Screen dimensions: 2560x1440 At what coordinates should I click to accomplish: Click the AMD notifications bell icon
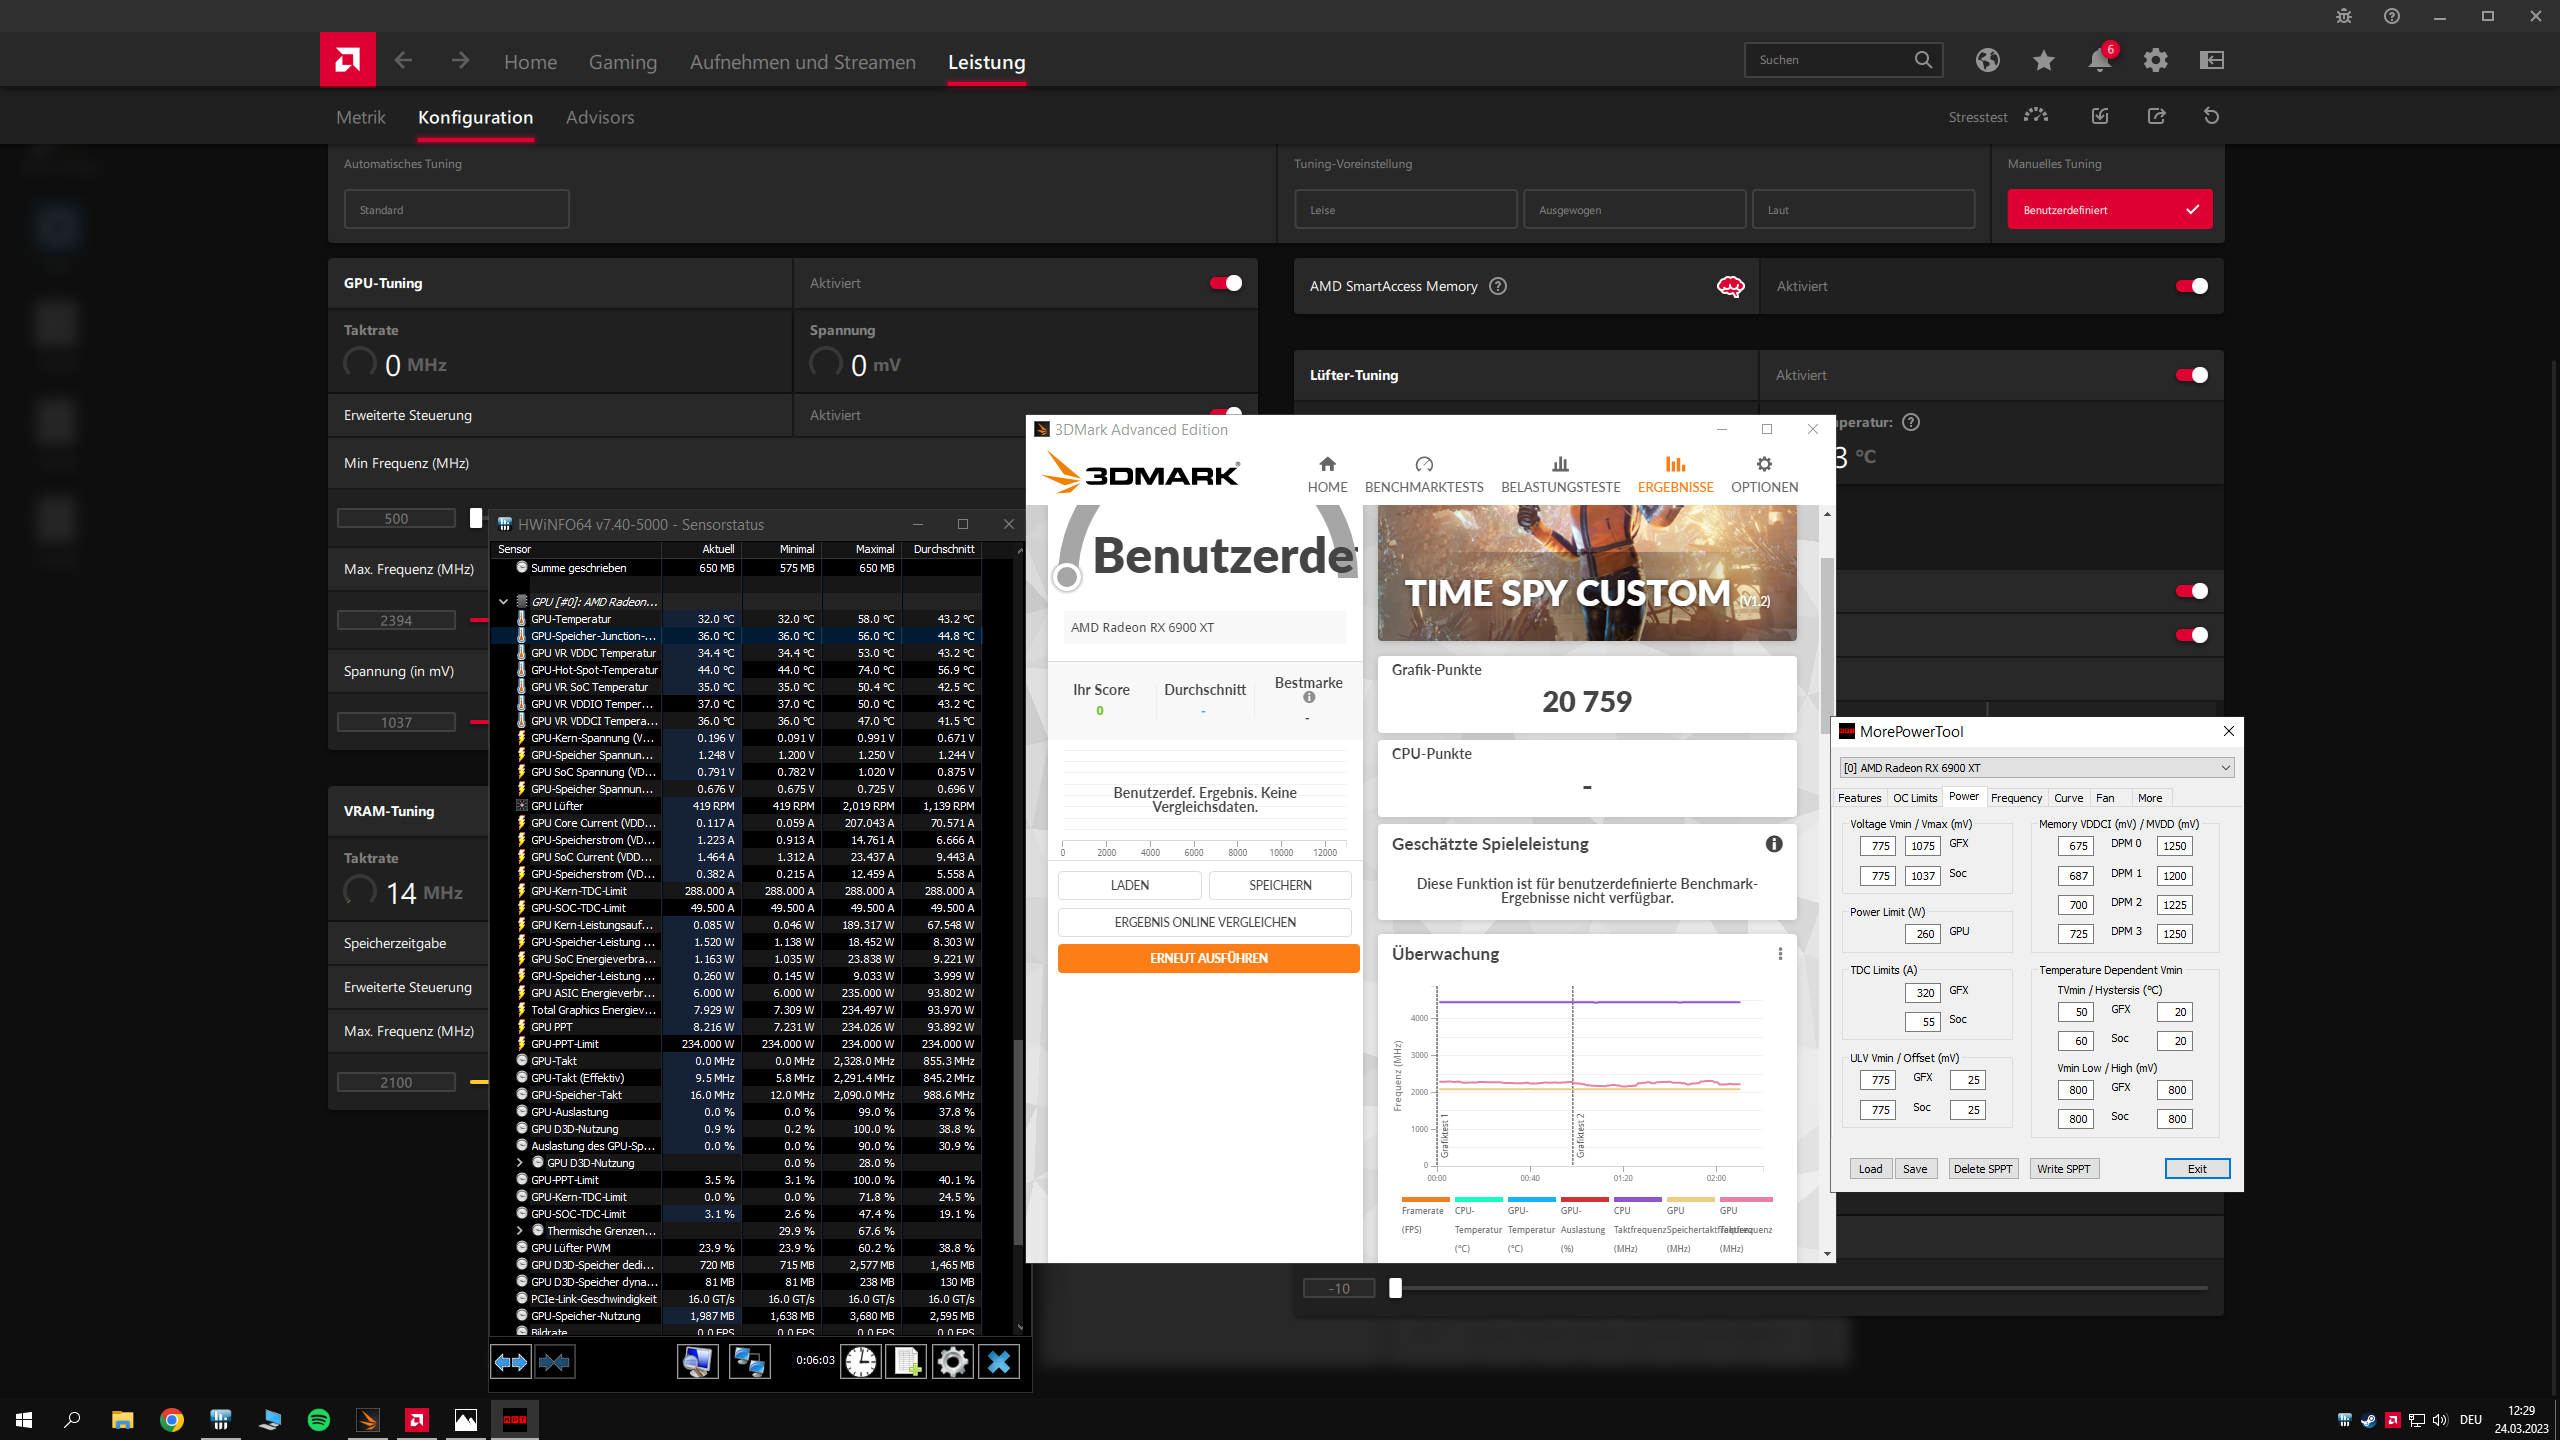pos(2098,61)
